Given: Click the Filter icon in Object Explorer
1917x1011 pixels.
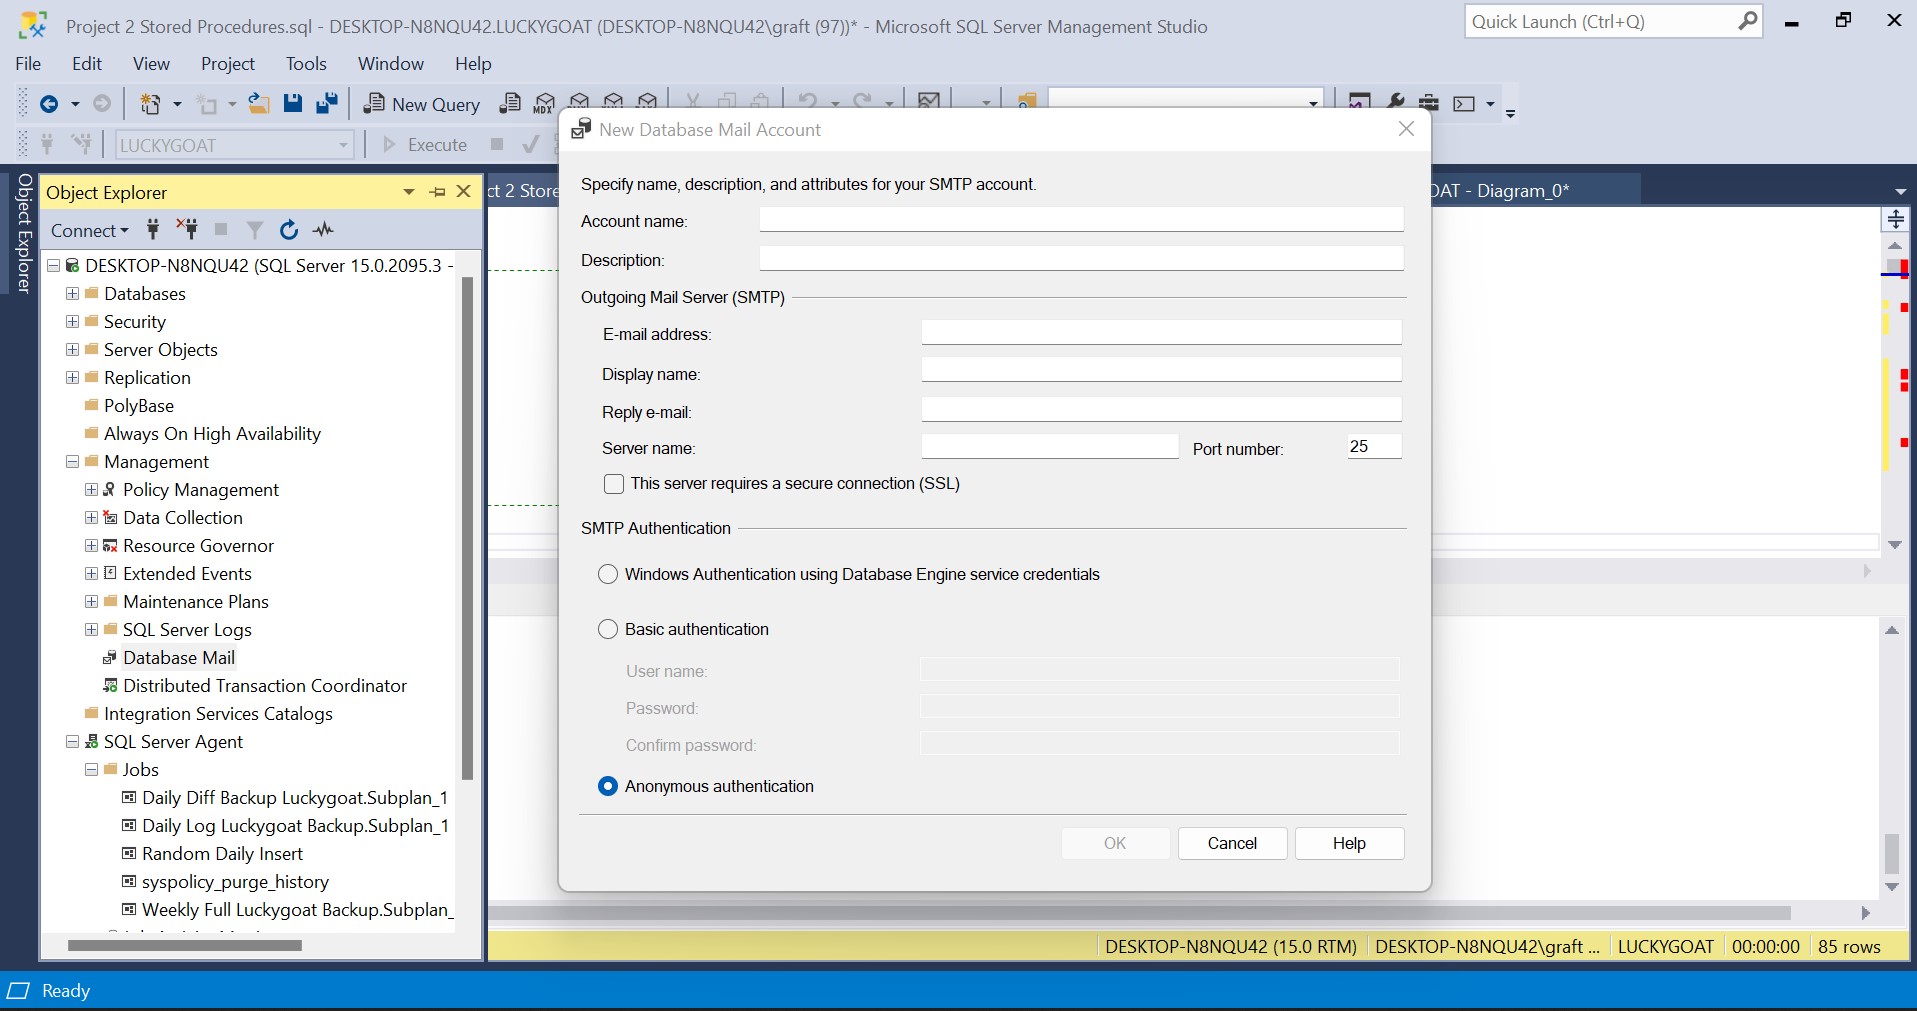Looking at the screenshot, I should 255,230.
